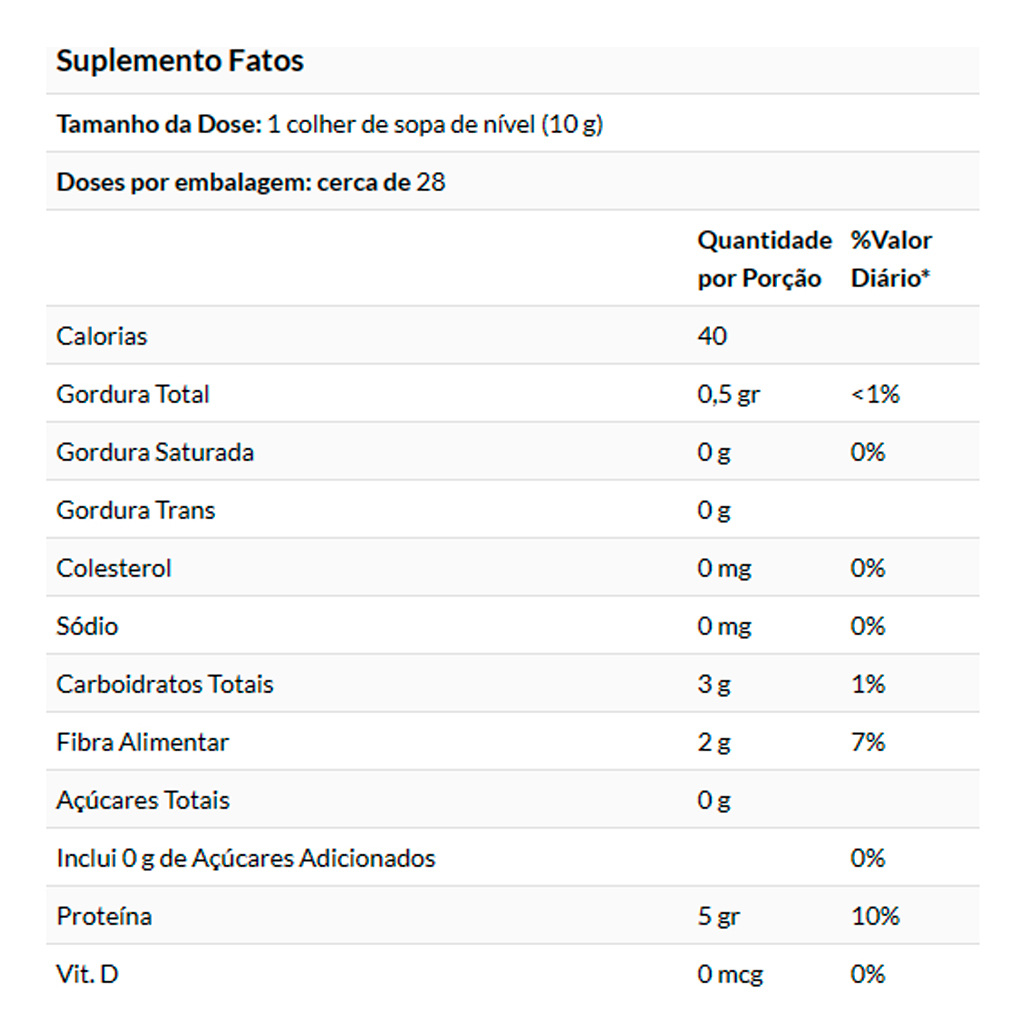Image resolution: width=1026 pixels, height=1034 pixels.
Task: Click the "Fibra Alimentar" row label
Action: coord(143,742)
